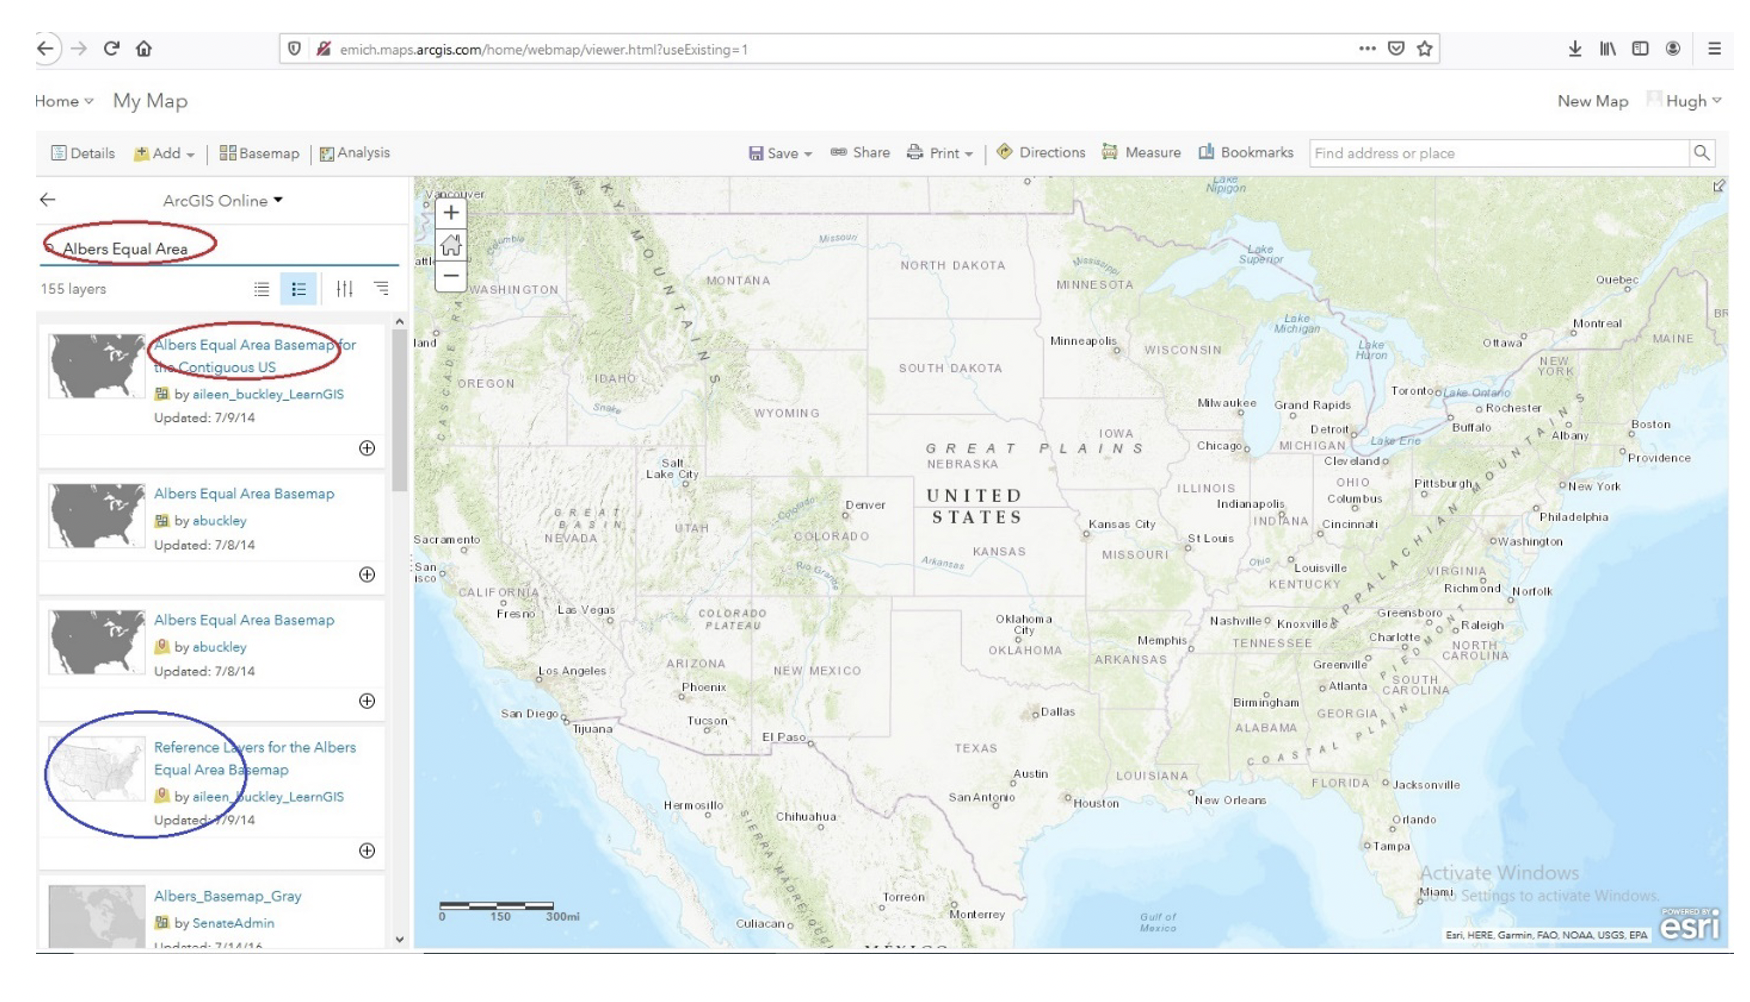Click the Find address or place field
1750x1002 pixels.
click(1498, 153)
